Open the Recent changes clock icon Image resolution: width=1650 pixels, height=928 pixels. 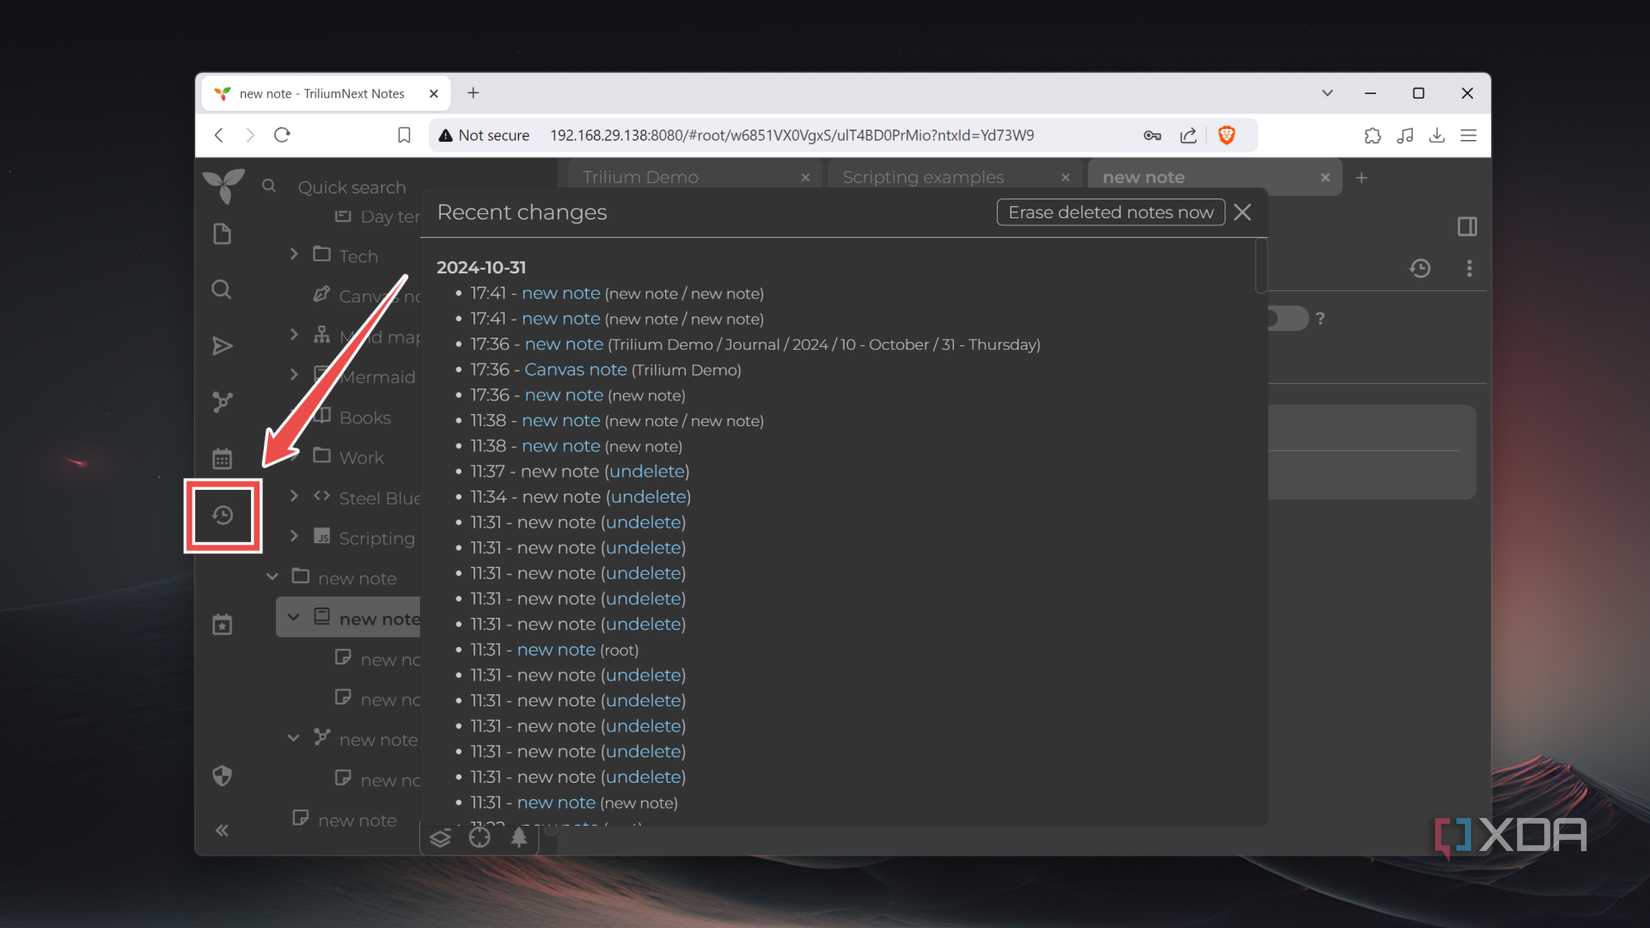pyautogui.click(x=222, y=516)
